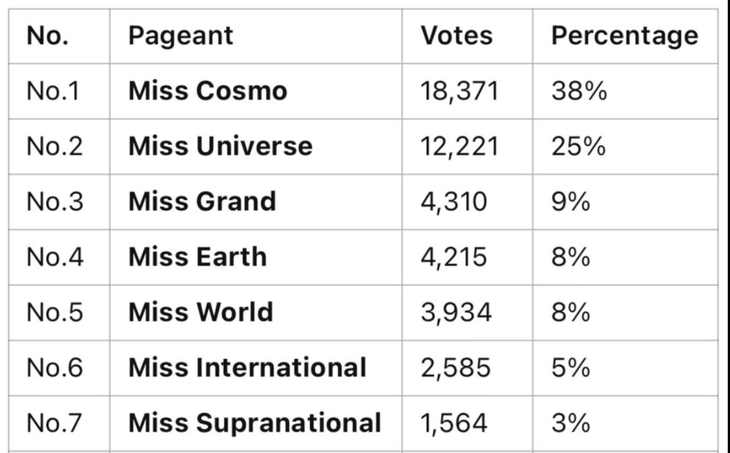Click the 2,585 votes cell
This screenshot has height=453, width=730.
coord(456,367)
